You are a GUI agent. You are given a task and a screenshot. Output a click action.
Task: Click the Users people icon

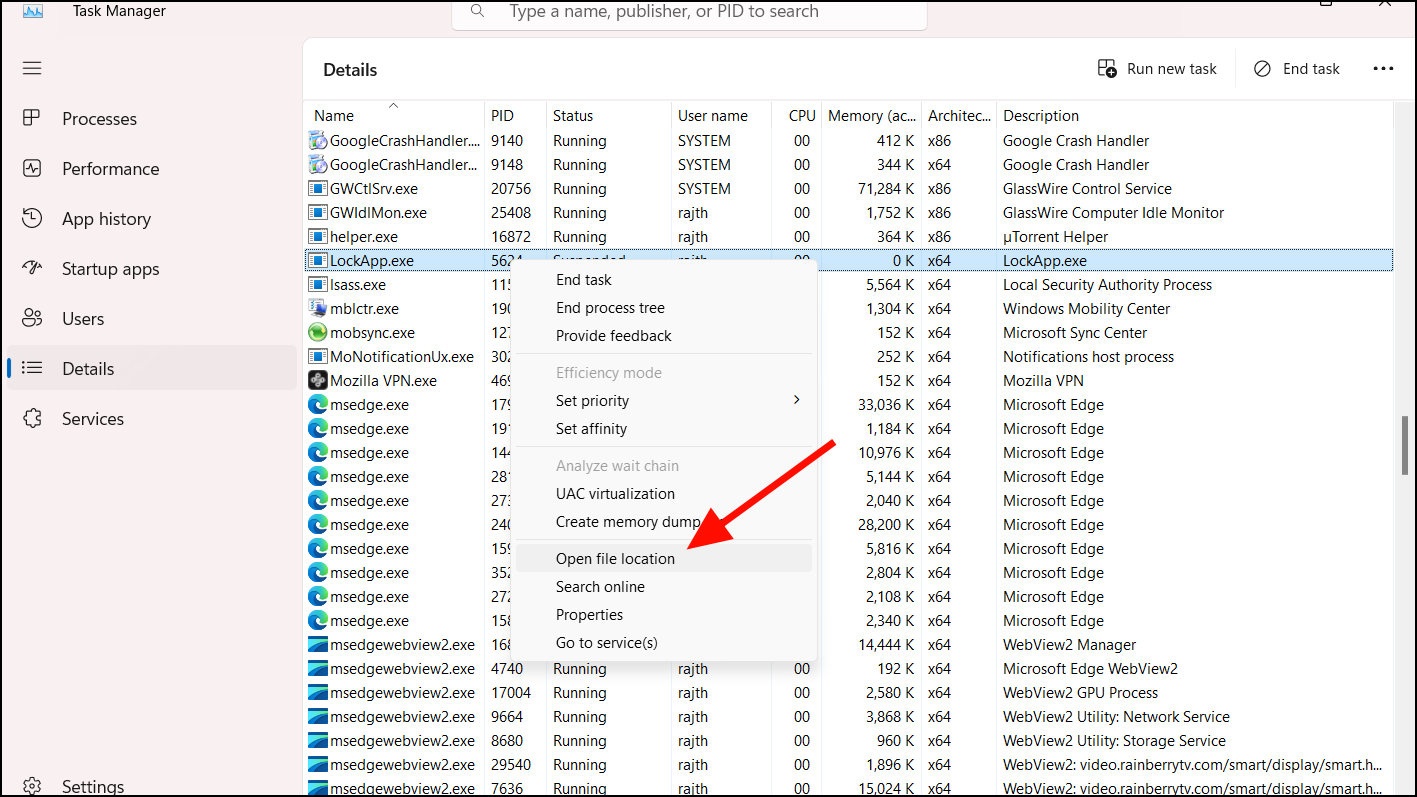click(32, 318)
